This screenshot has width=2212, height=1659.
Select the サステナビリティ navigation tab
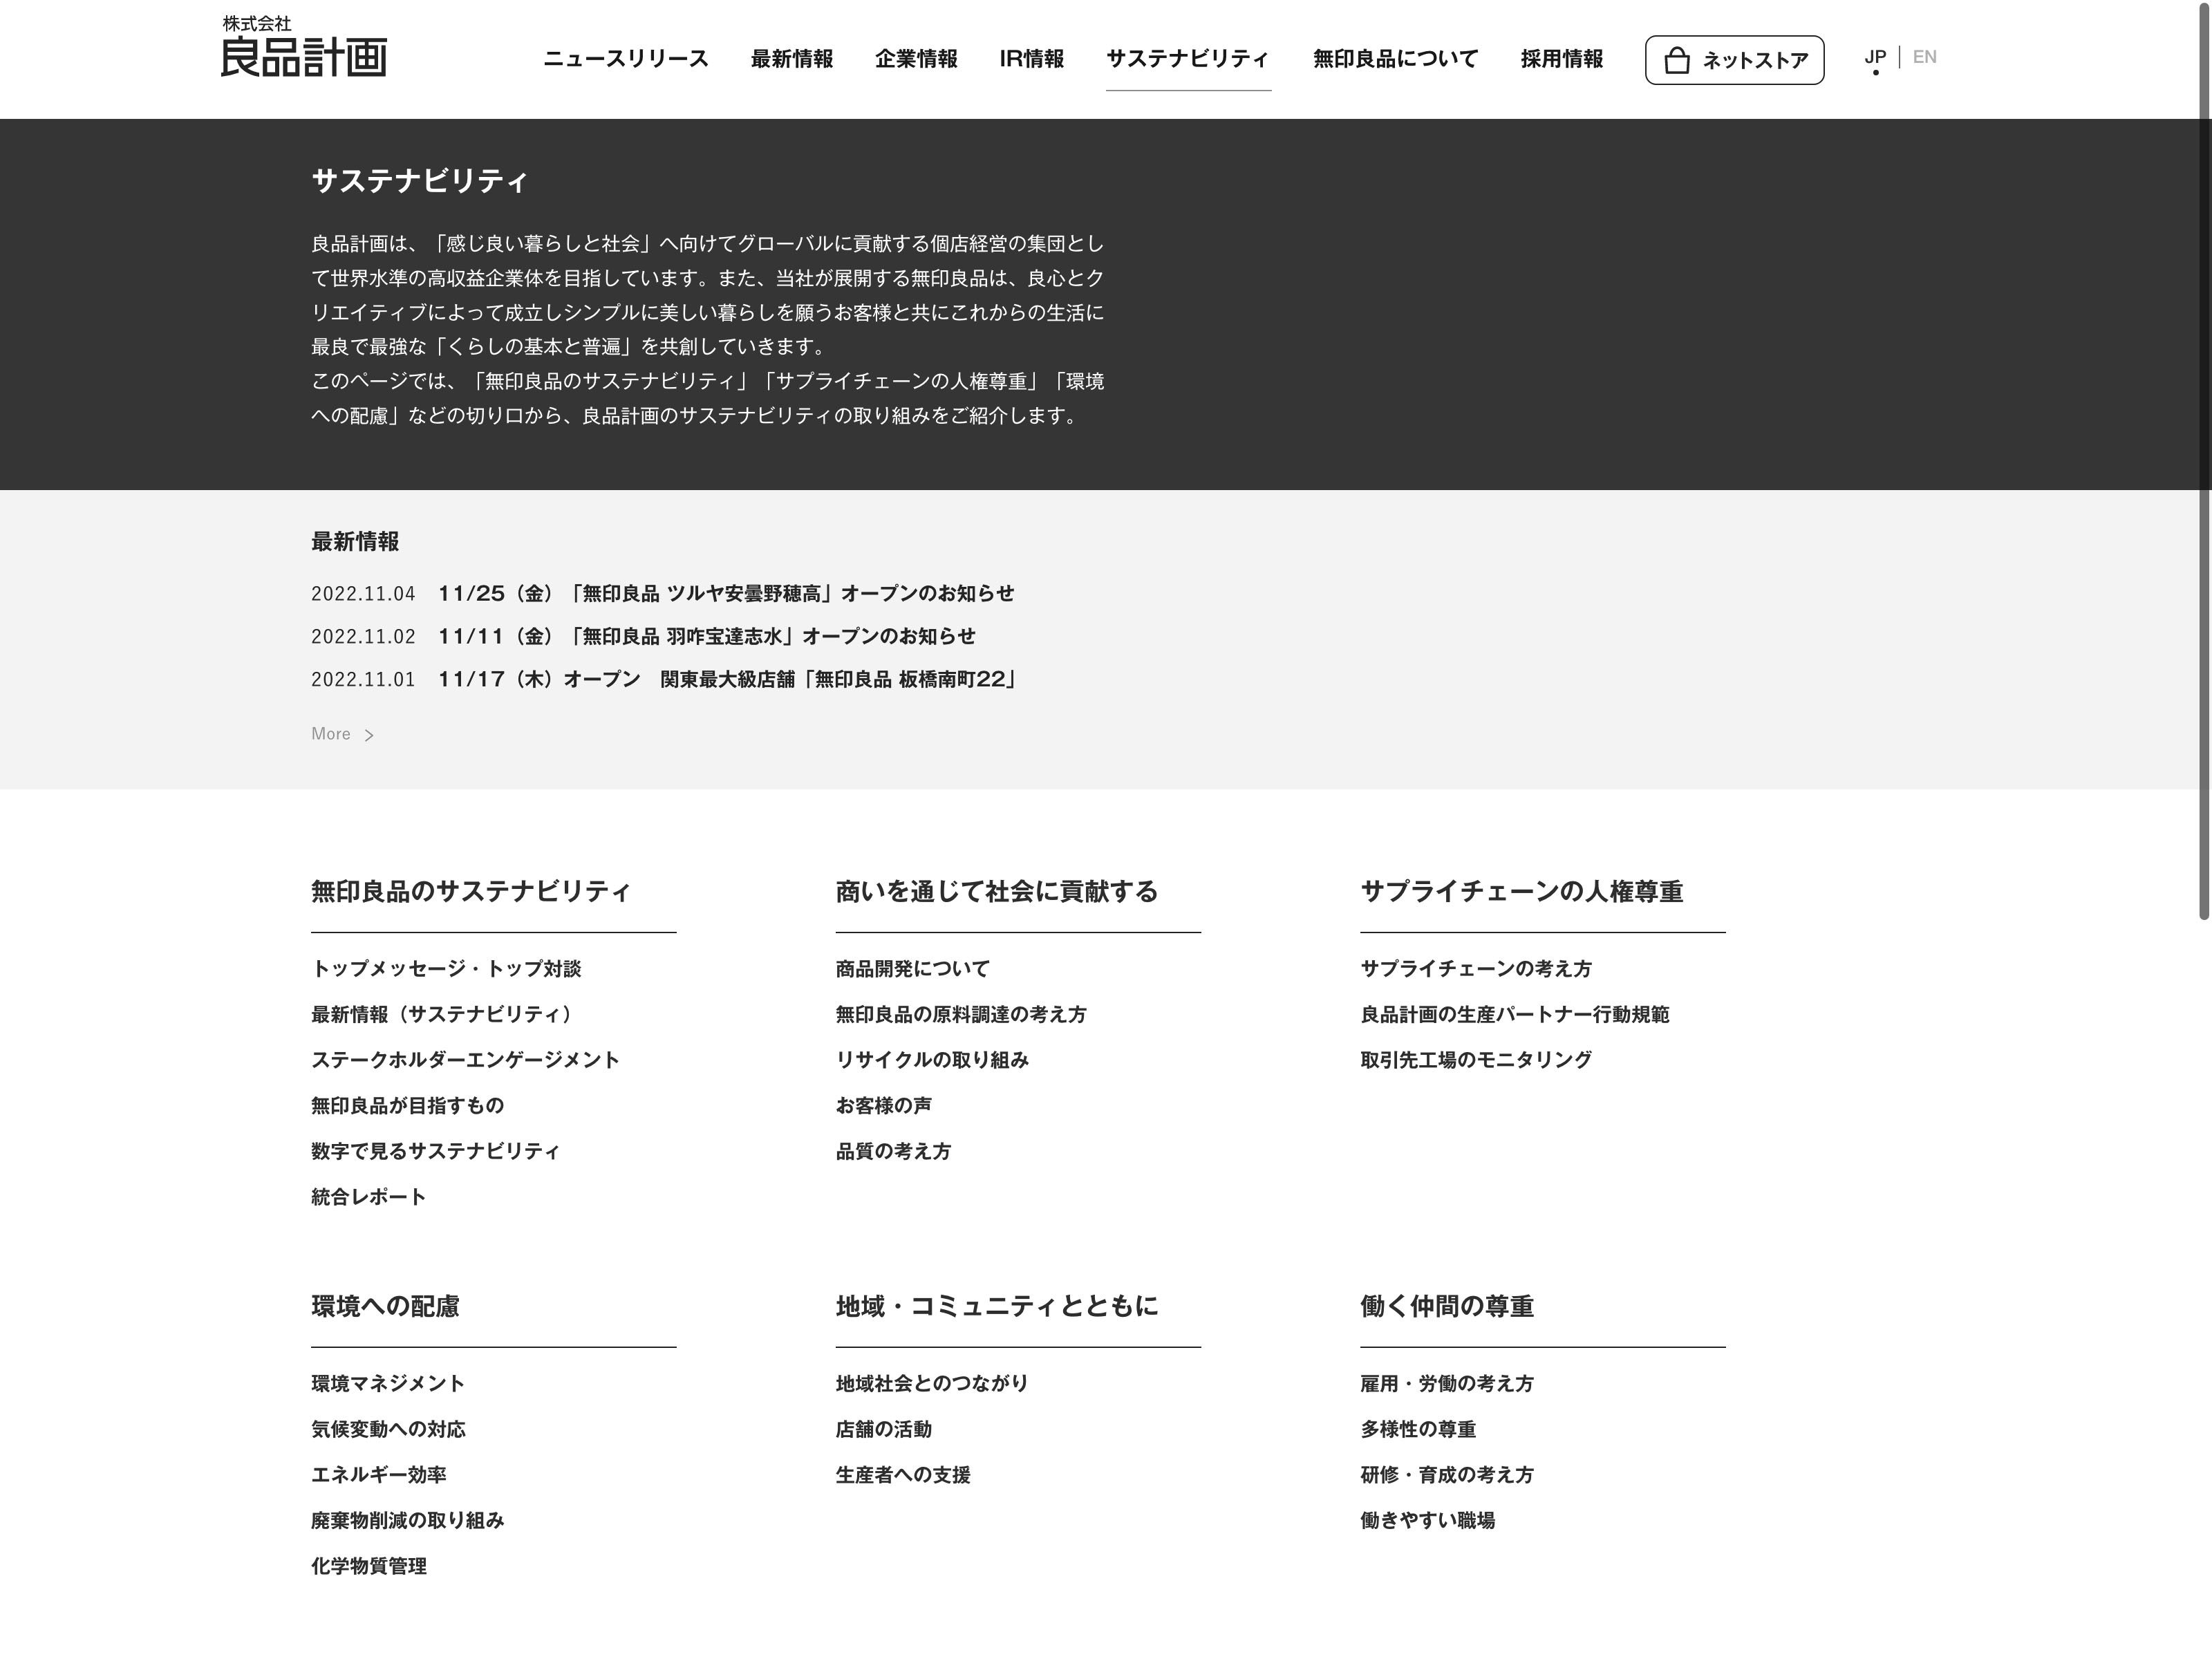coord(1187,59)
